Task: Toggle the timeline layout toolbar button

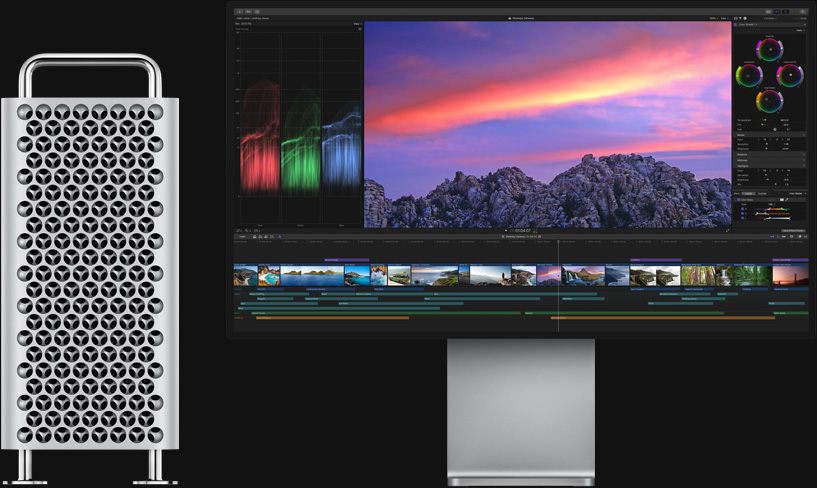Action: click(x=777, y=11)
